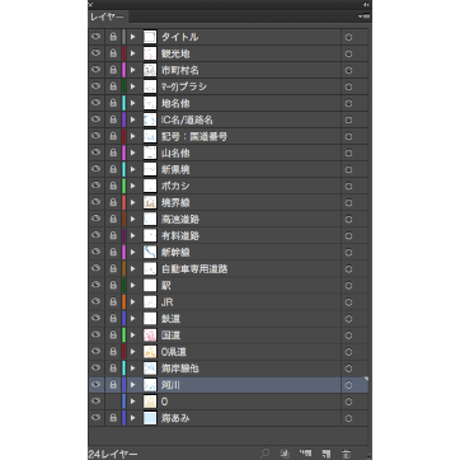This screenshot has height=460, width=460.
Task: Unlock the JR layer via its lock icon
Action: pos(113,301)
